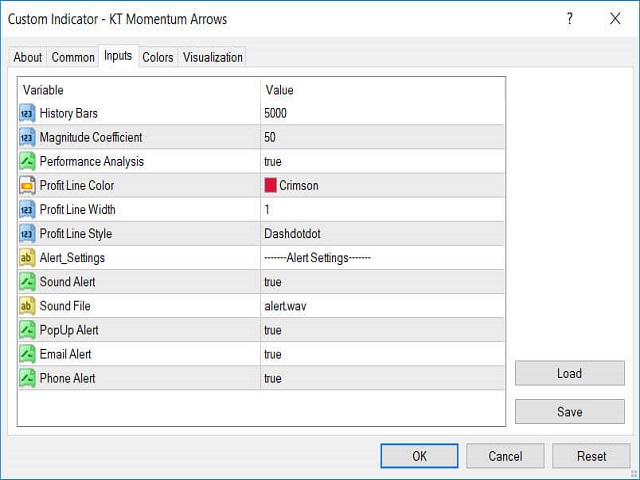Switch to the Visualization tab
Image resolution: width=640 pixels, height=480 pixels.
click(x=213, y=57)
